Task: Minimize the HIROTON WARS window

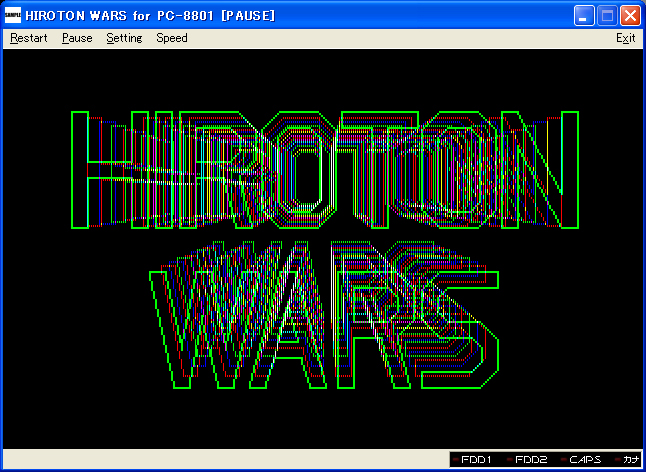Action: pos(584,16)
